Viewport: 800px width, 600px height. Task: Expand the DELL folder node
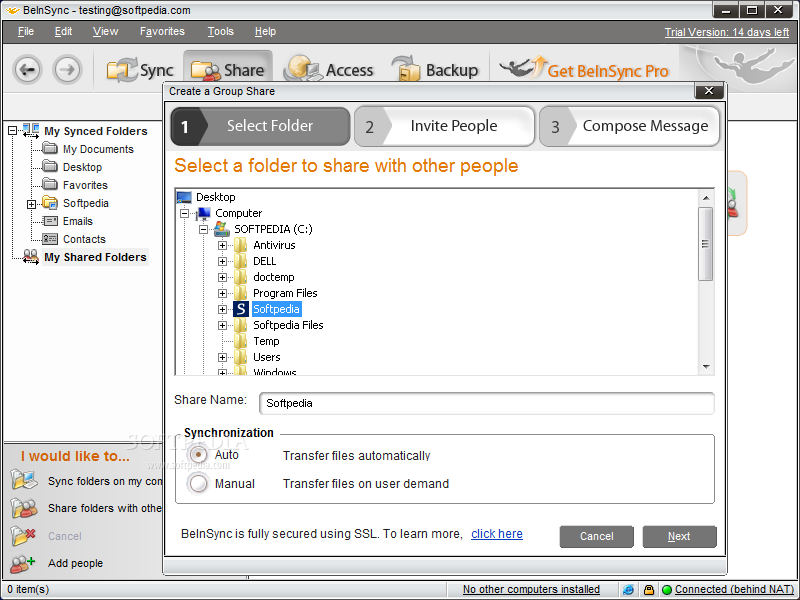(222, 261)
